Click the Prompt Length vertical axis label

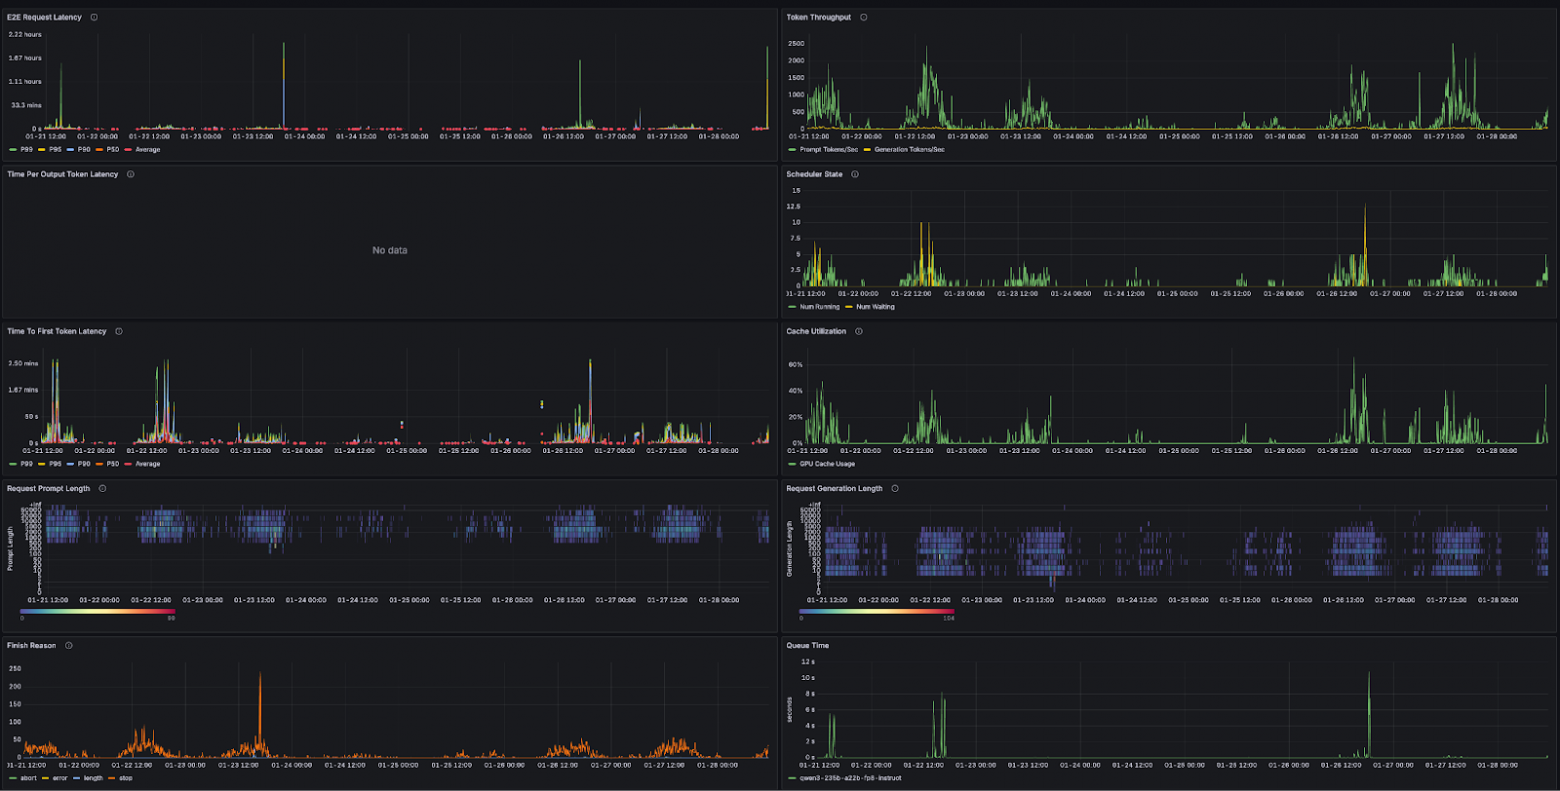tap(10, 550)
